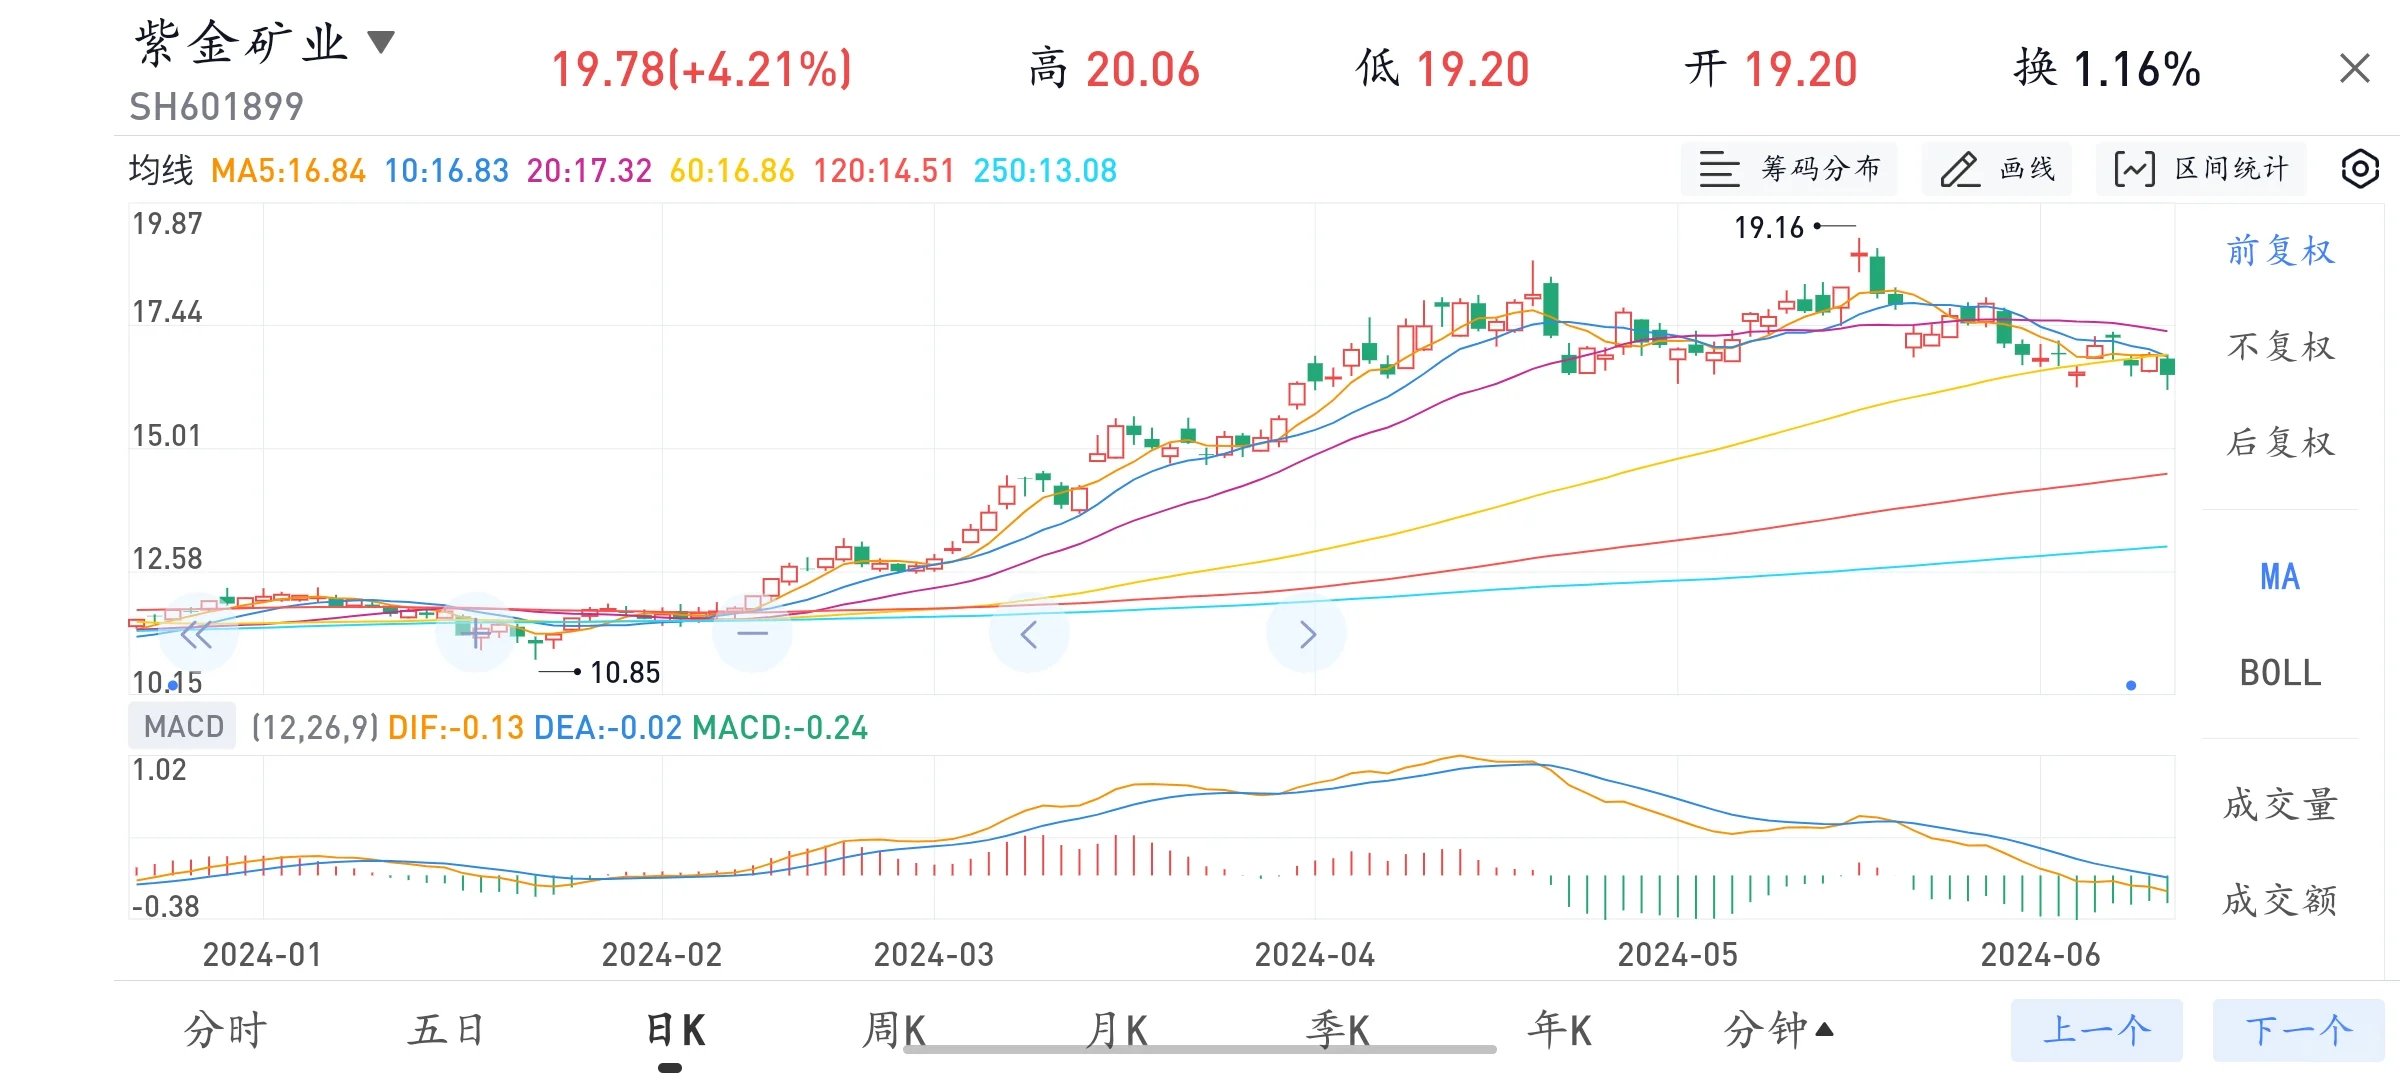Click the MACD indicator label
The width and height of the screenshot is (2400, 1080).
[x=183, y=726]
